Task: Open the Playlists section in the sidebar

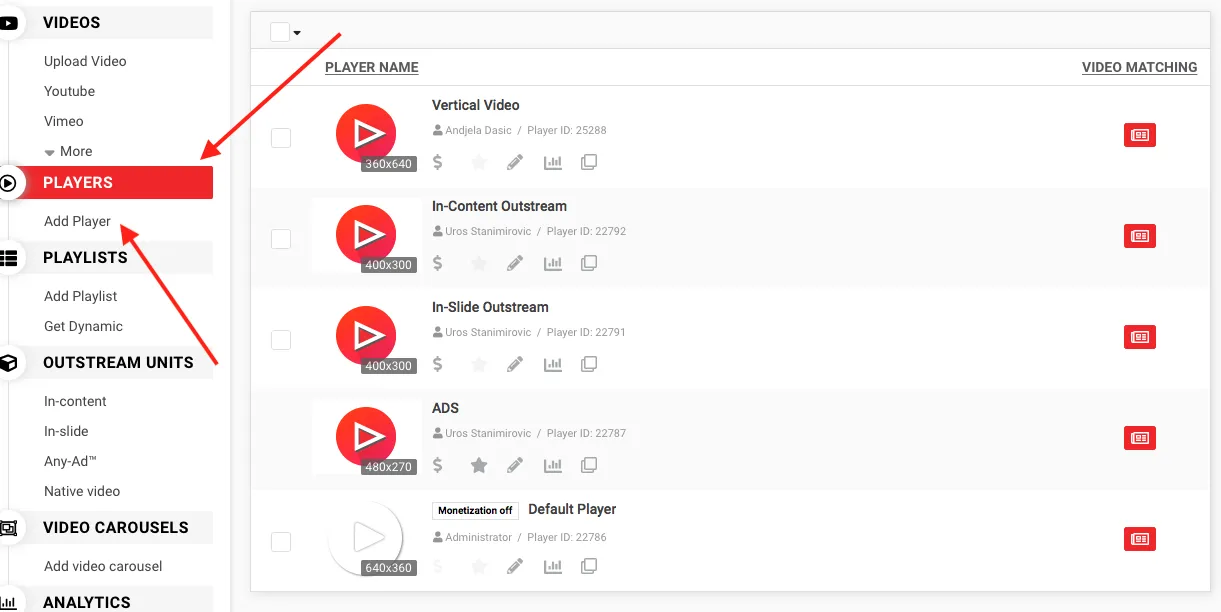Action: 85,258
